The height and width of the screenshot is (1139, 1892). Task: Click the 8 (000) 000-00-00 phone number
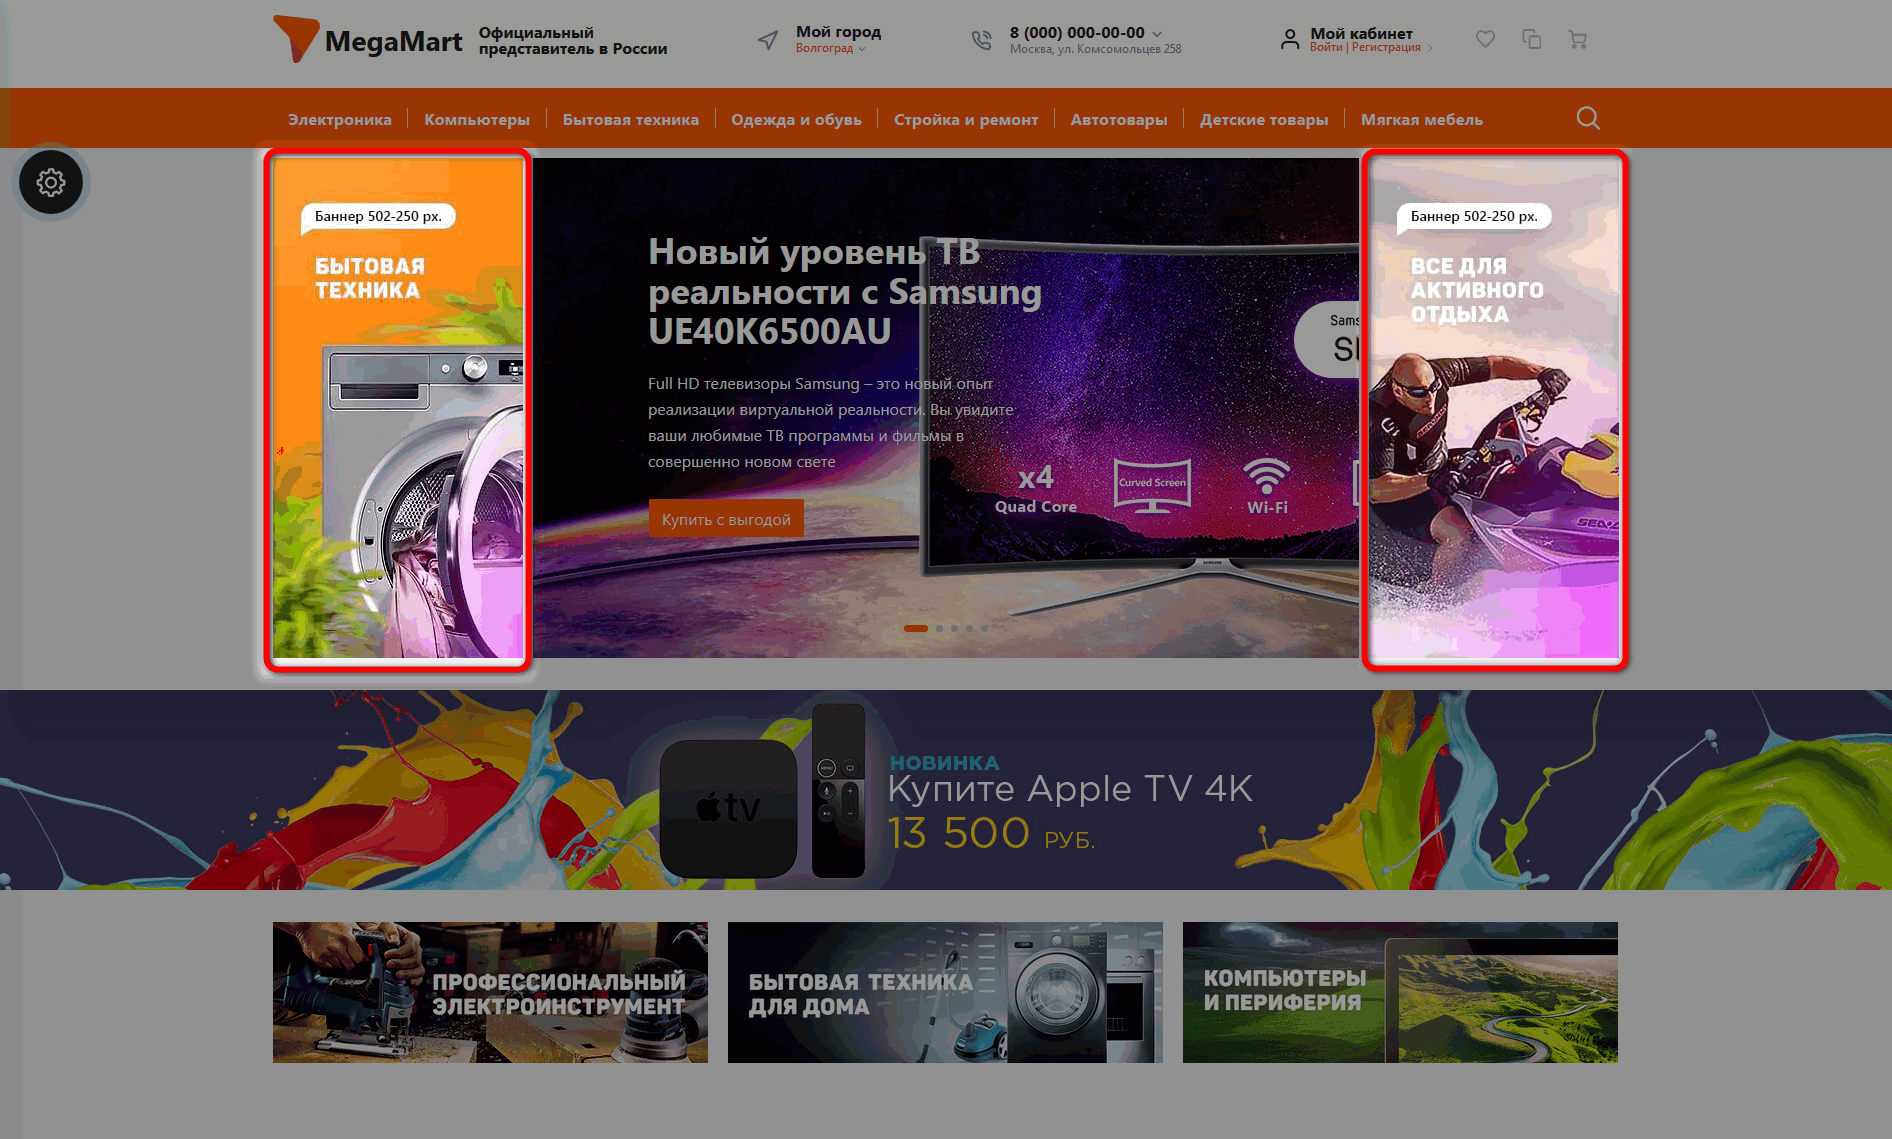(1077, 32)
